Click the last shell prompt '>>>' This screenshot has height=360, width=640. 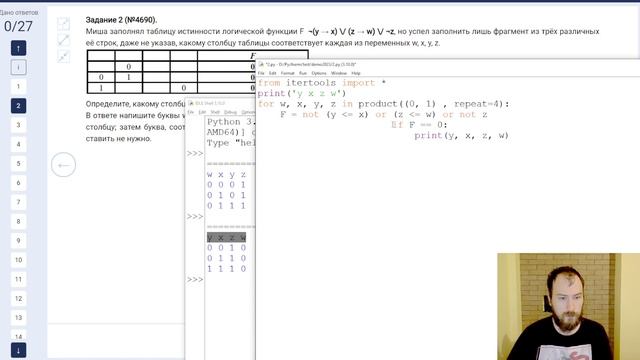(195, 280)
